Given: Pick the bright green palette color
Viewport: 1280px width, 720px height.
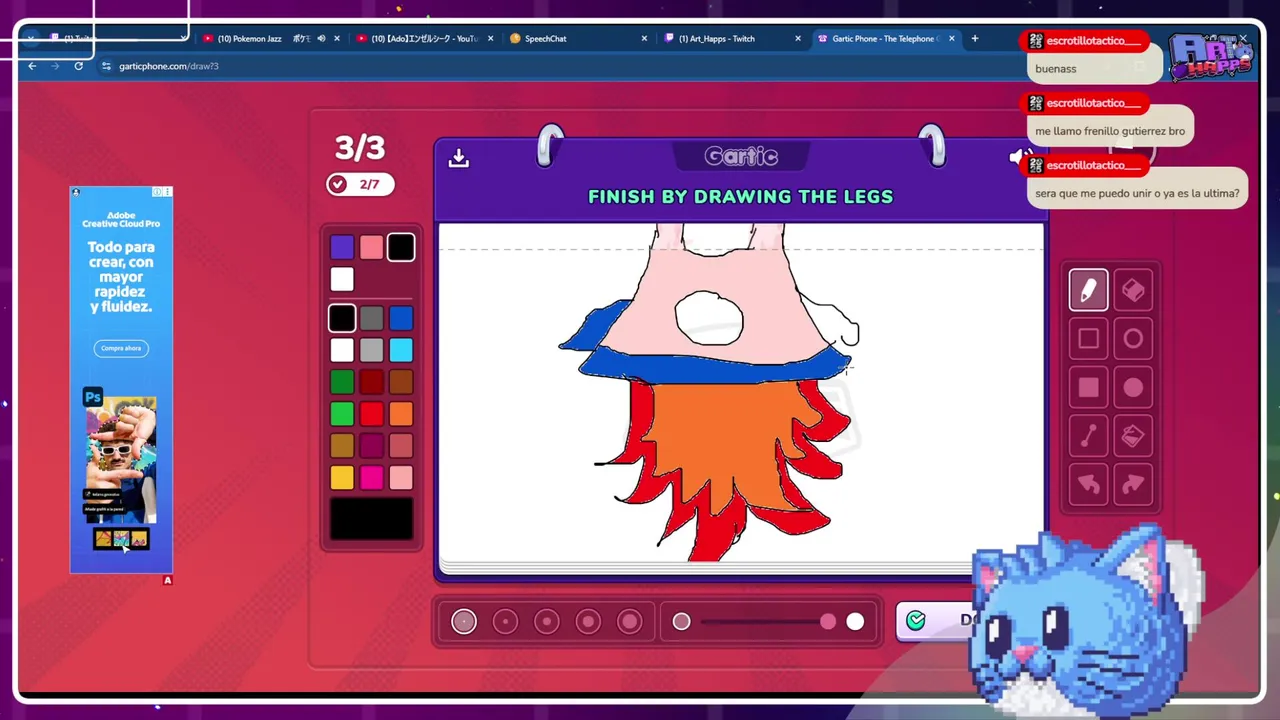Looking at the screenshot, I should coord(342,414).
